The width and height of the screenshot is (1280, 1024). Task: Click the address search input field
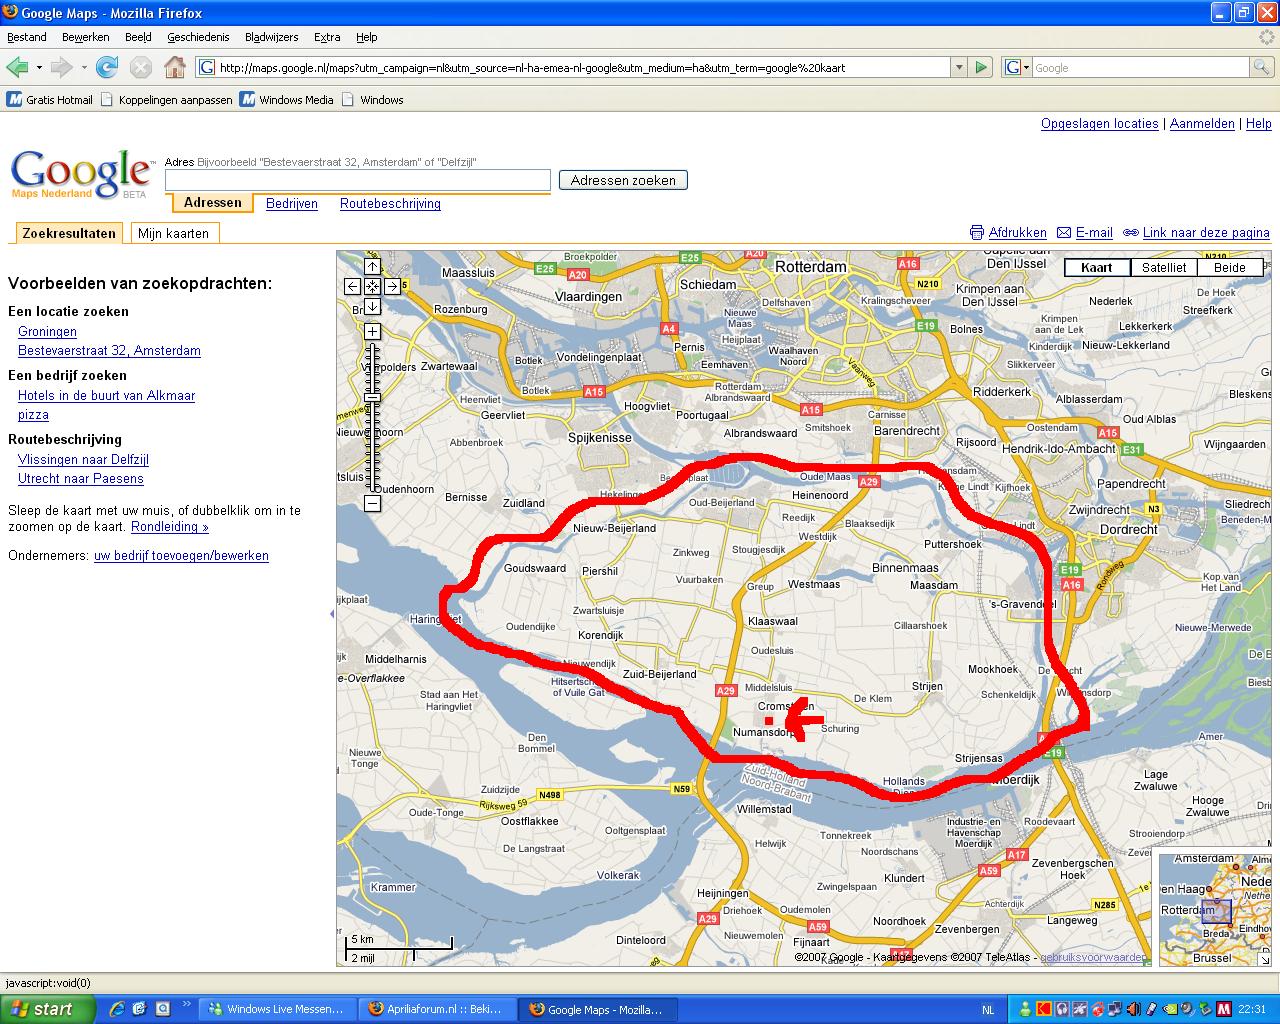(x=358, y=180)
